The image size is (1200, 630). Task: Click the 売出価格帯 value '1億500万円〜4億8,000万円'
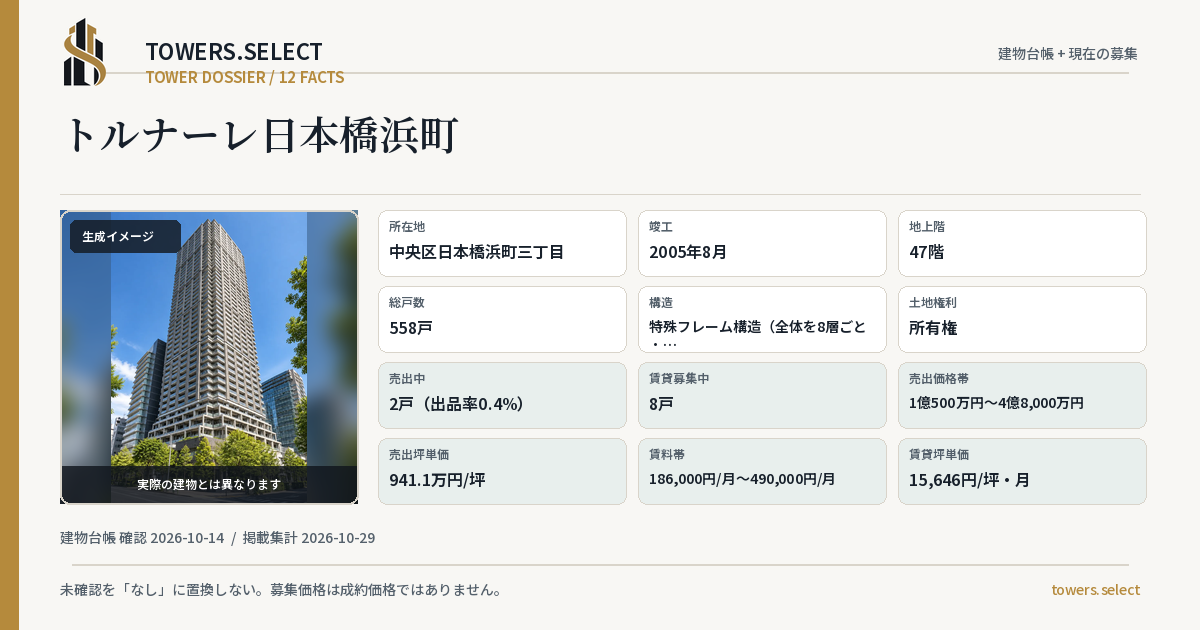996,403
